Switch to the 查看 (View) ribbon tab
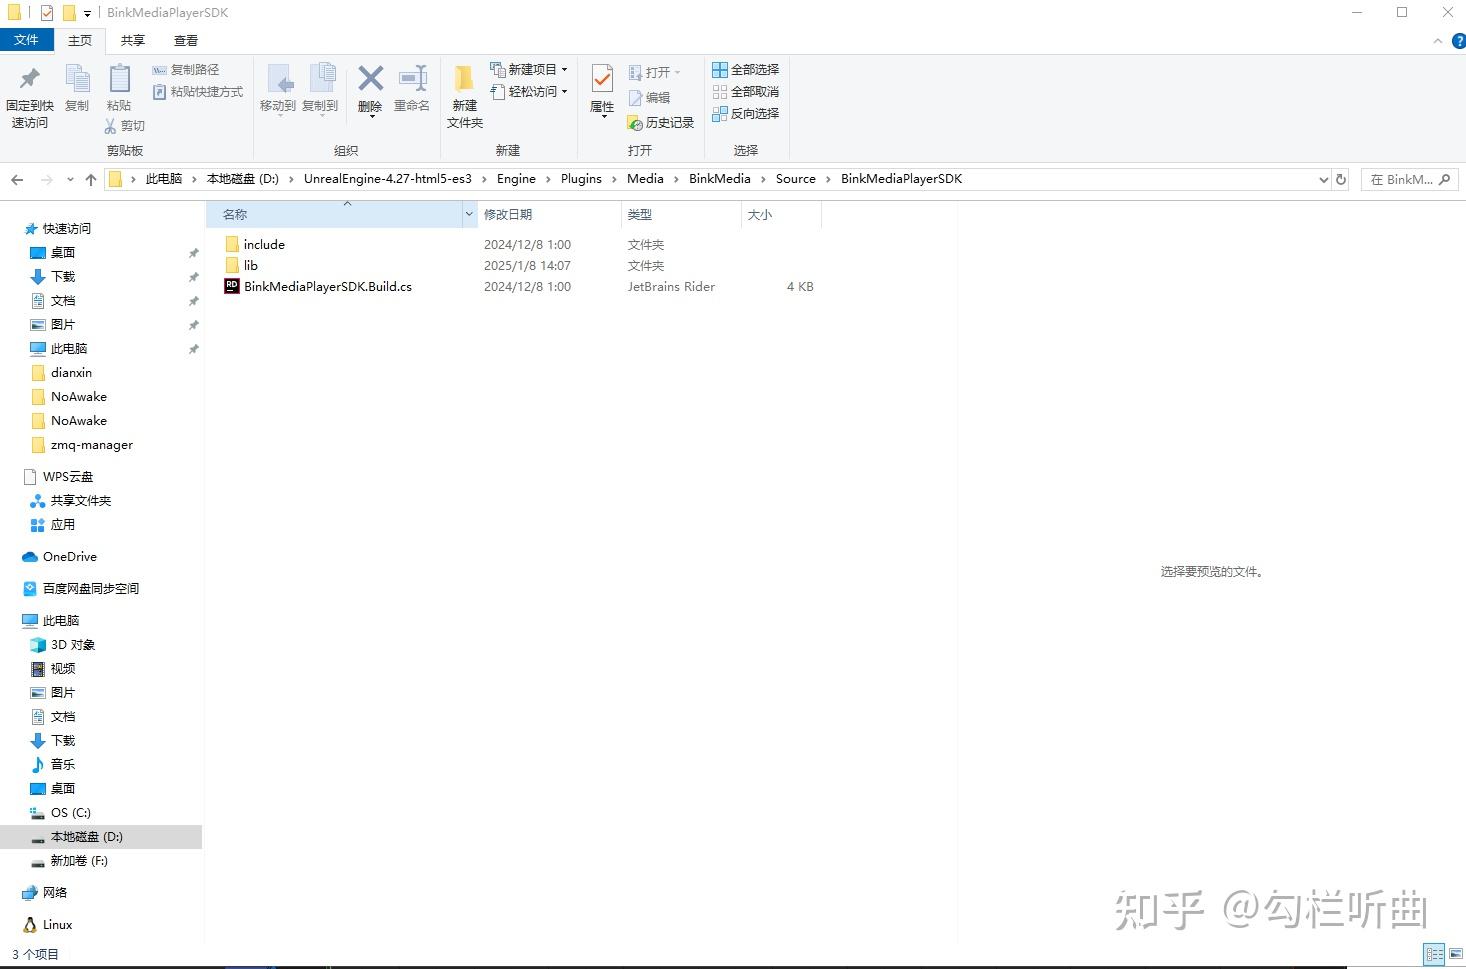This screenshot has height=969, width=1466. click(x=185, y=40)
